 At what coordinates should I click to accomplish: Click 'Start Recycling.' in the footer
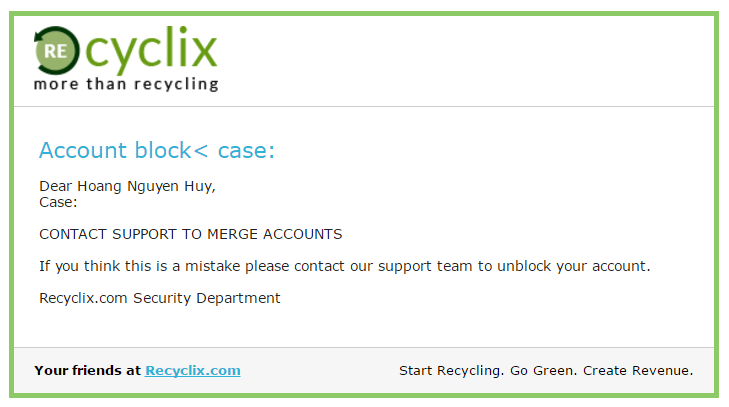coord(450,370)
